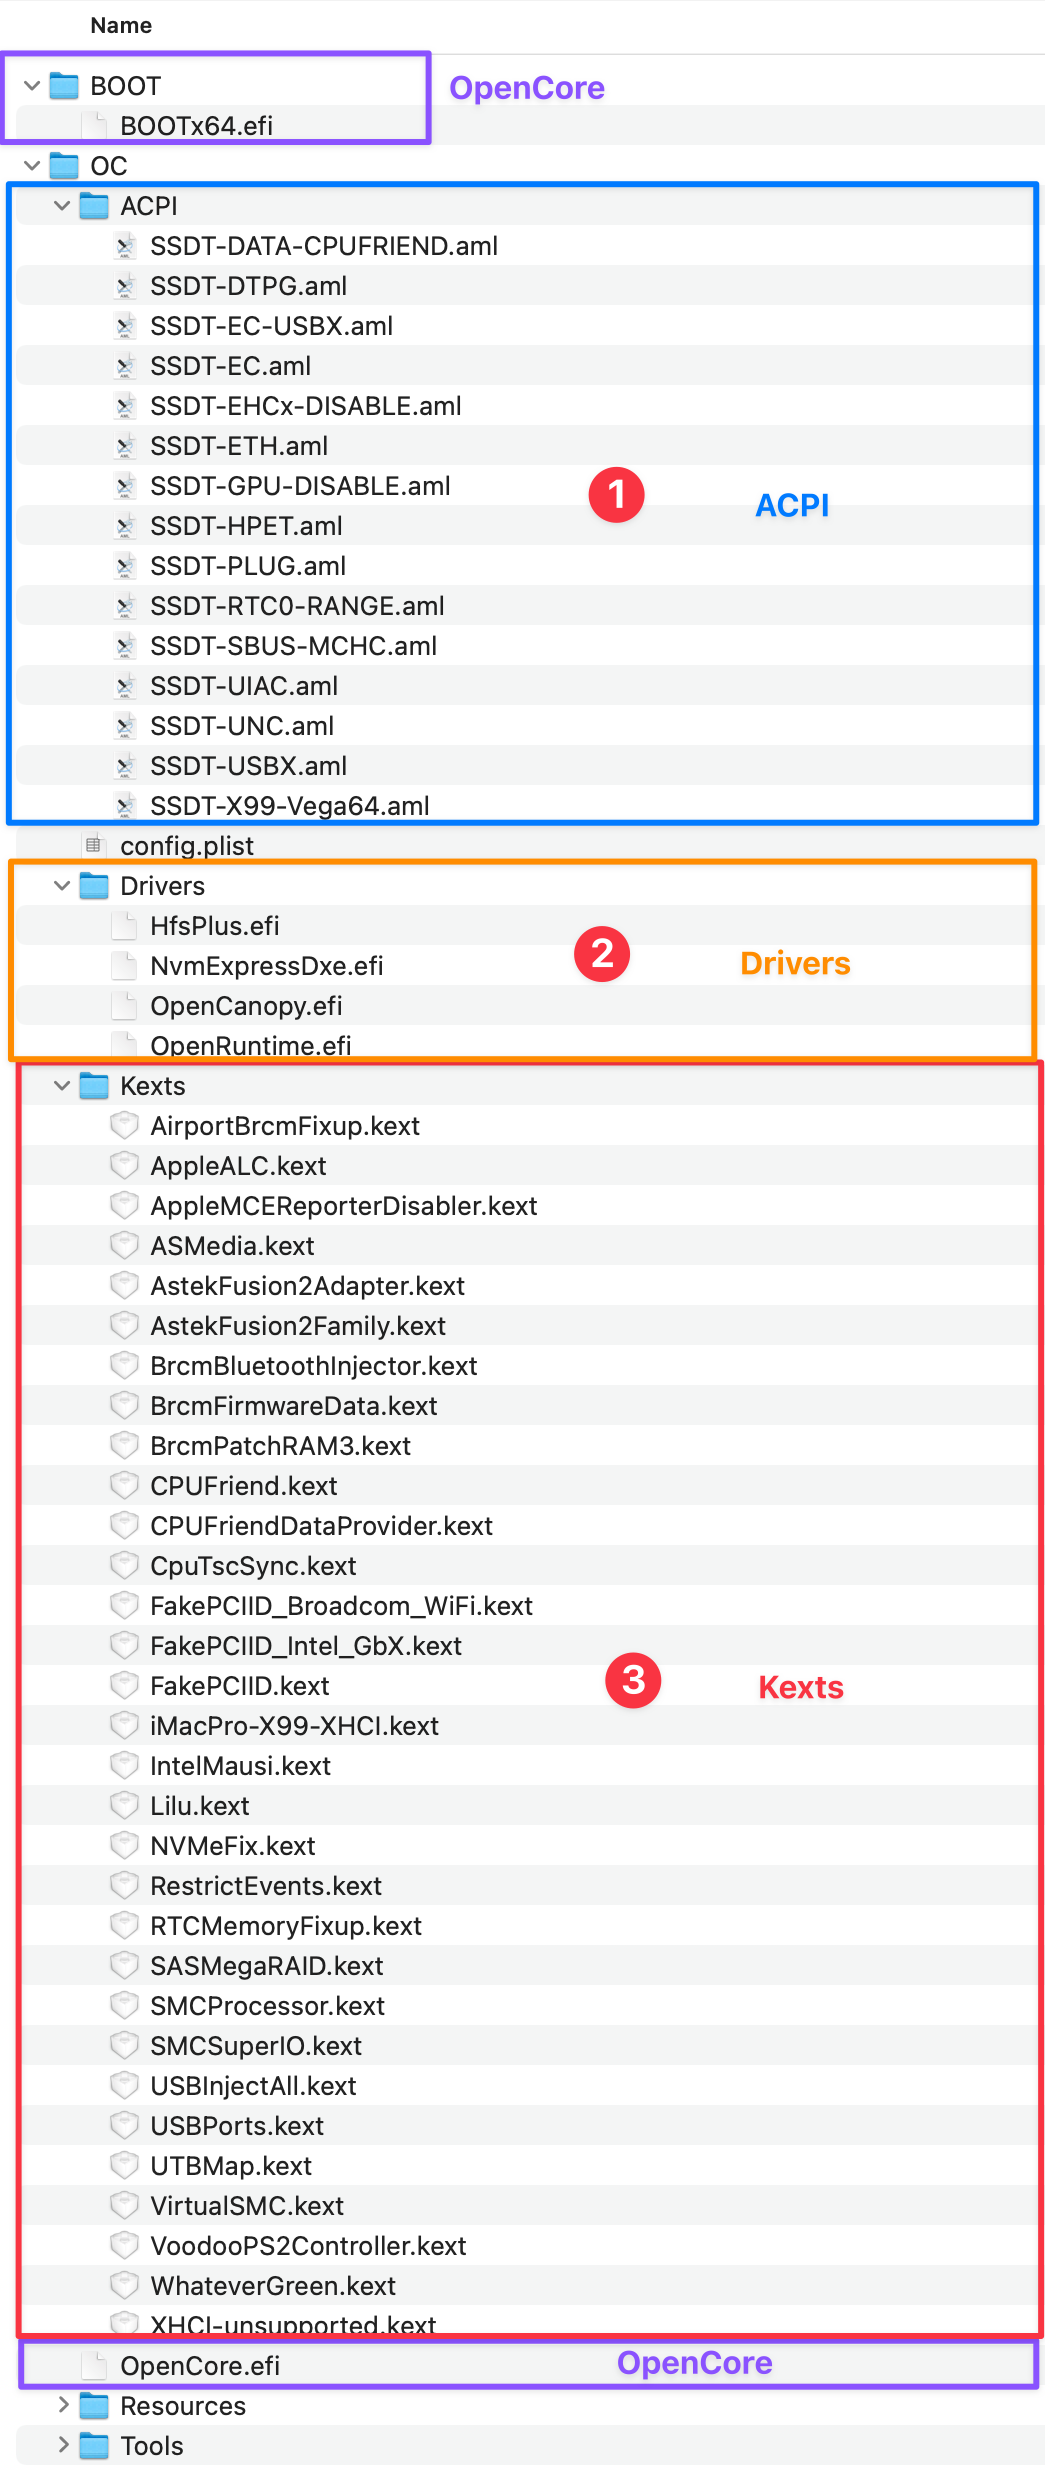Select SSDT-DATA-CPUFRIEND.aml in the list
This screenshot has width=1045, height=2473.
[324, 246]
